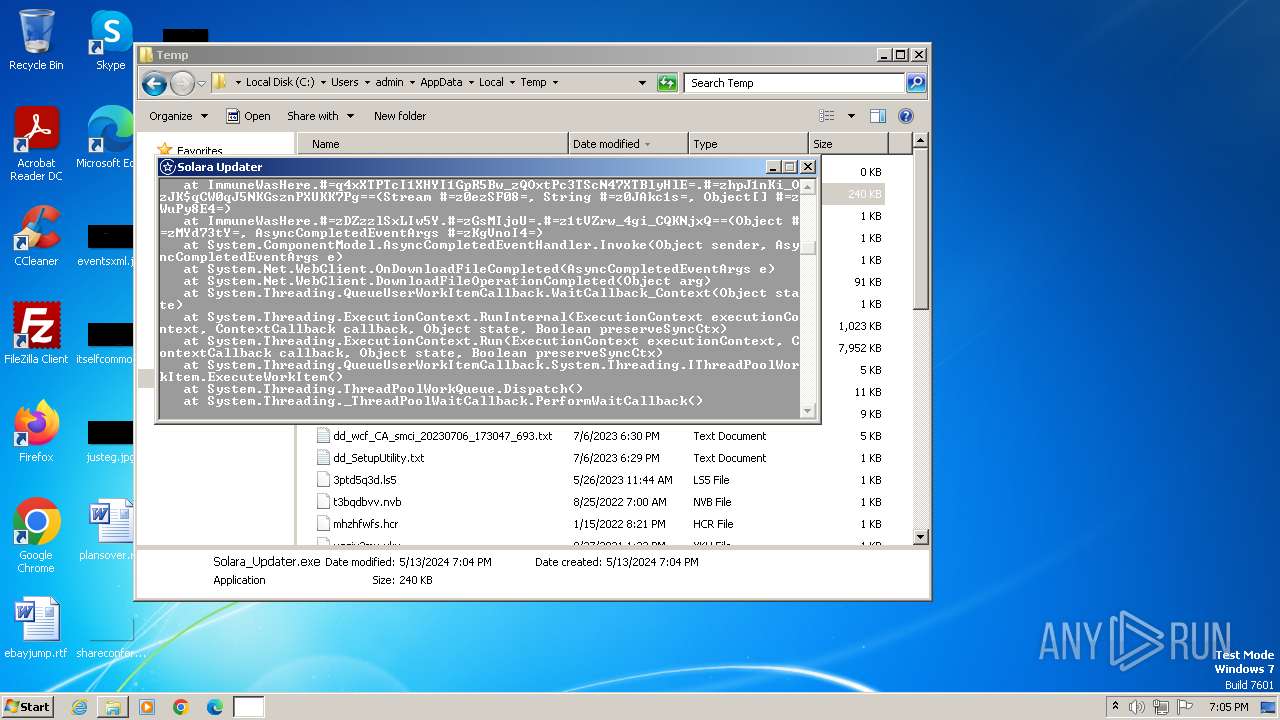Click Explorer Back navigation button
The width and height of the screenshot is (1280, 720).
[154, 83]
